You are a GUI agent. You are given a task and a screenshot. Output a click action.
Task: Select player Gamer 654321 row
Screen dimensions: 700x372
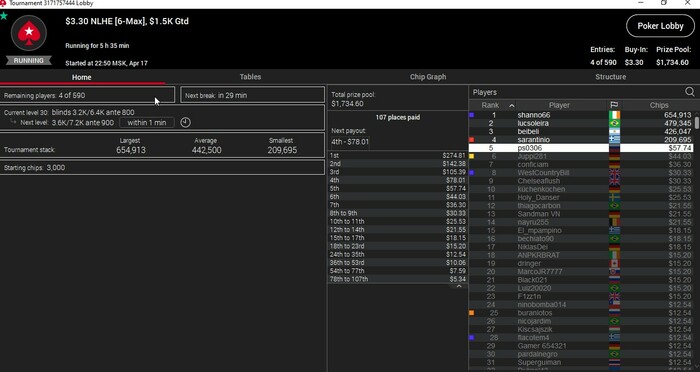point(581,346)
